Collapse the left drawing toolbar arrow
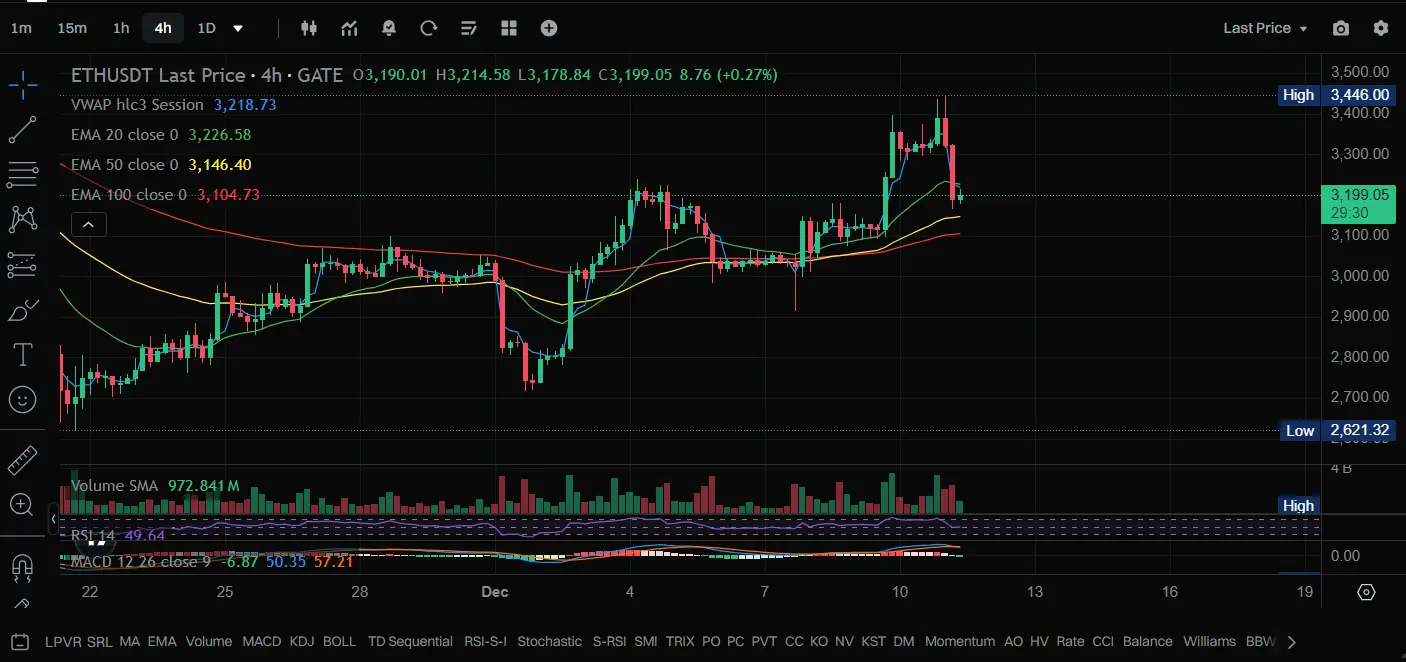The height and width of the screenshot is (662, 1406). pyautogui.click(x=54, y=520)
